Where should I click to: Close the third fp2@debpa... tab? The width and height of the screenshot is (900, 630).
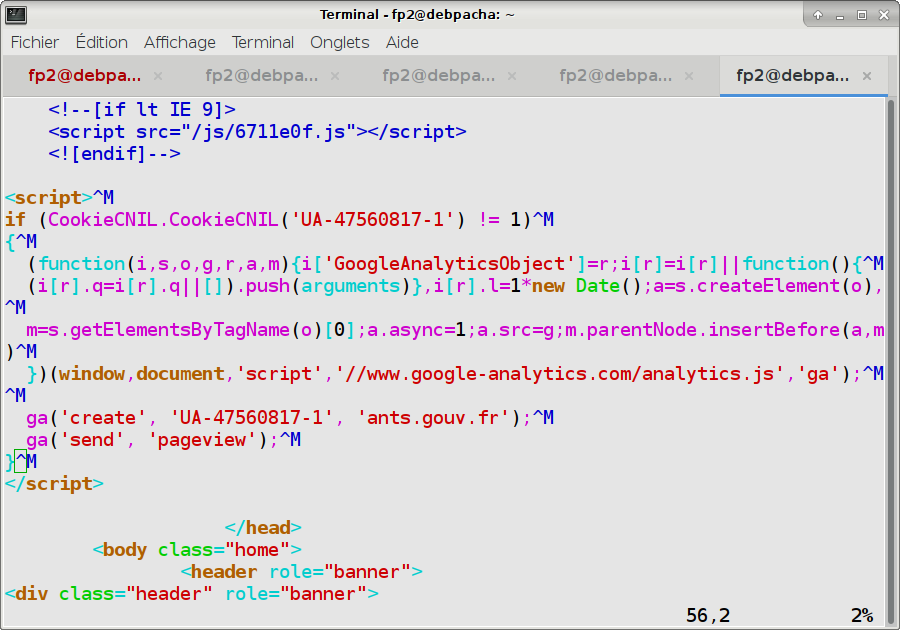pos(512,76)
